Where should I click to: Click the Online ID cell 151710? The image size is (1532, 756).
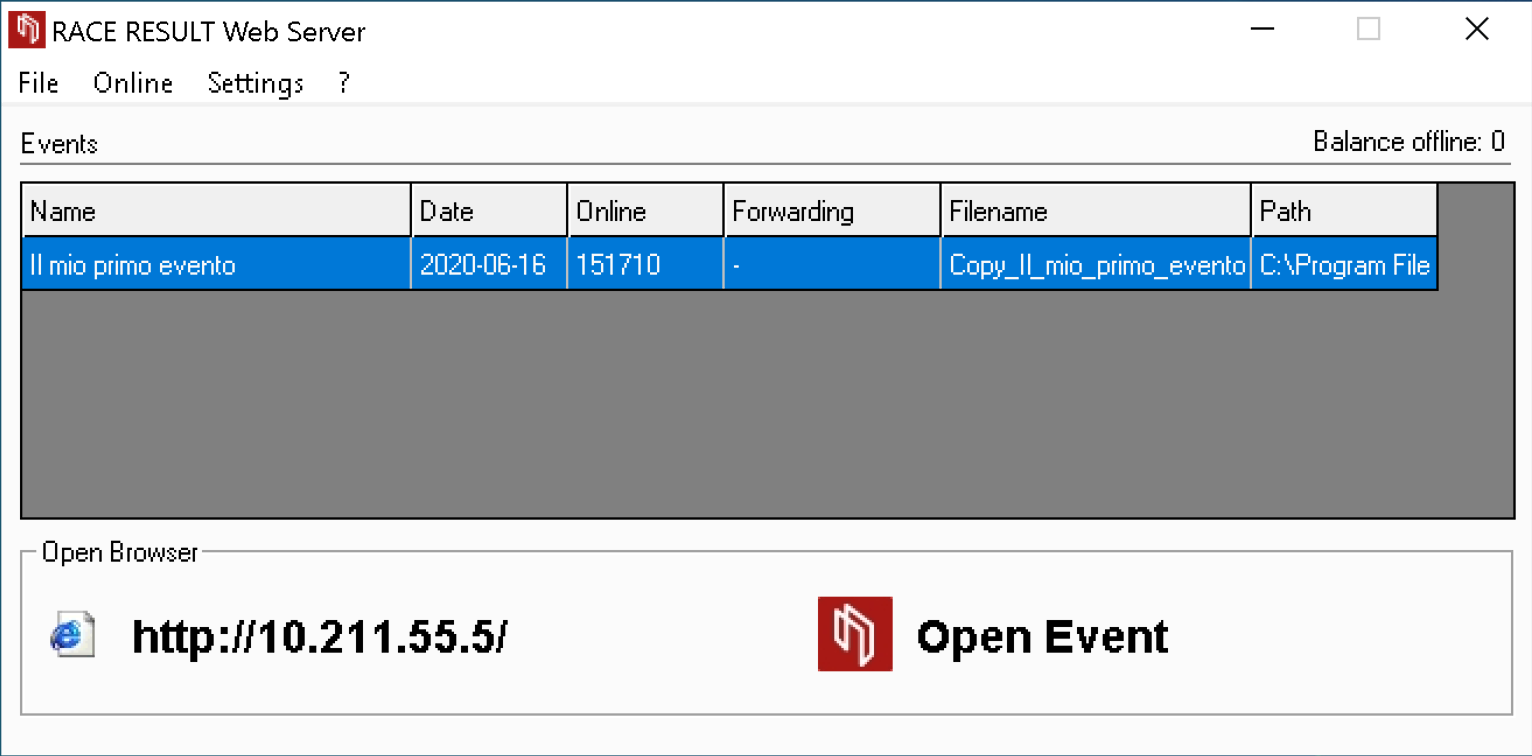pyautogui.click(x=645, y=264)
